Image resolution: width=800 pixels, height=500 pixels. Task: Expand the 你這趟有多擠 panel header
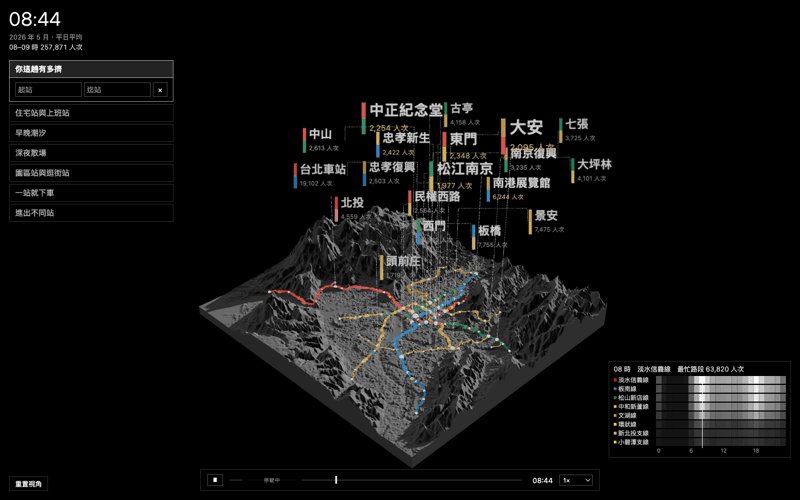pyautogui.click(x=91, y=69)
